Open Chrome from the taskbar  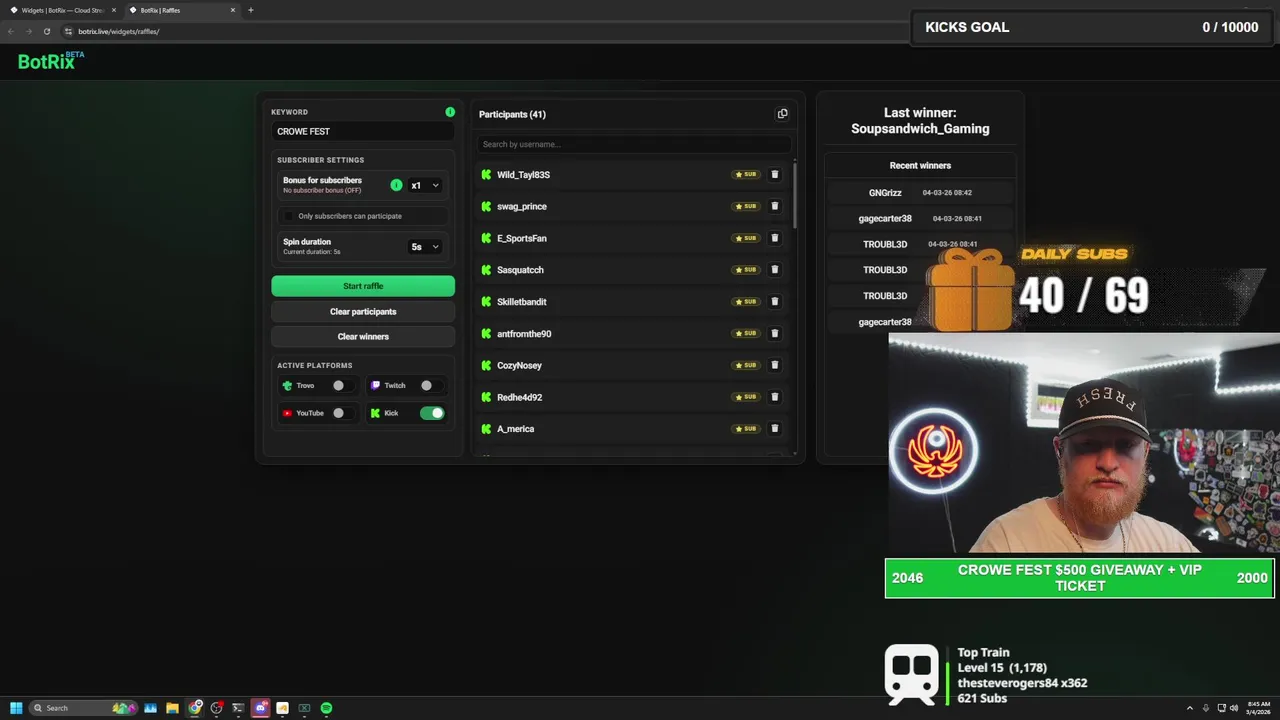tap(194, 708)
